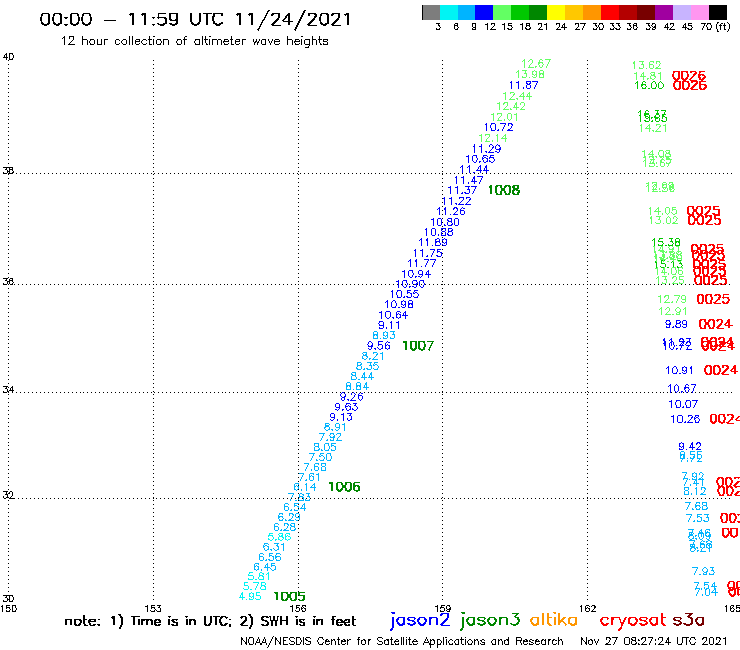The image size is (740, 650).
Task: Click the green time label 1007
Action: [x=418, y=346]
